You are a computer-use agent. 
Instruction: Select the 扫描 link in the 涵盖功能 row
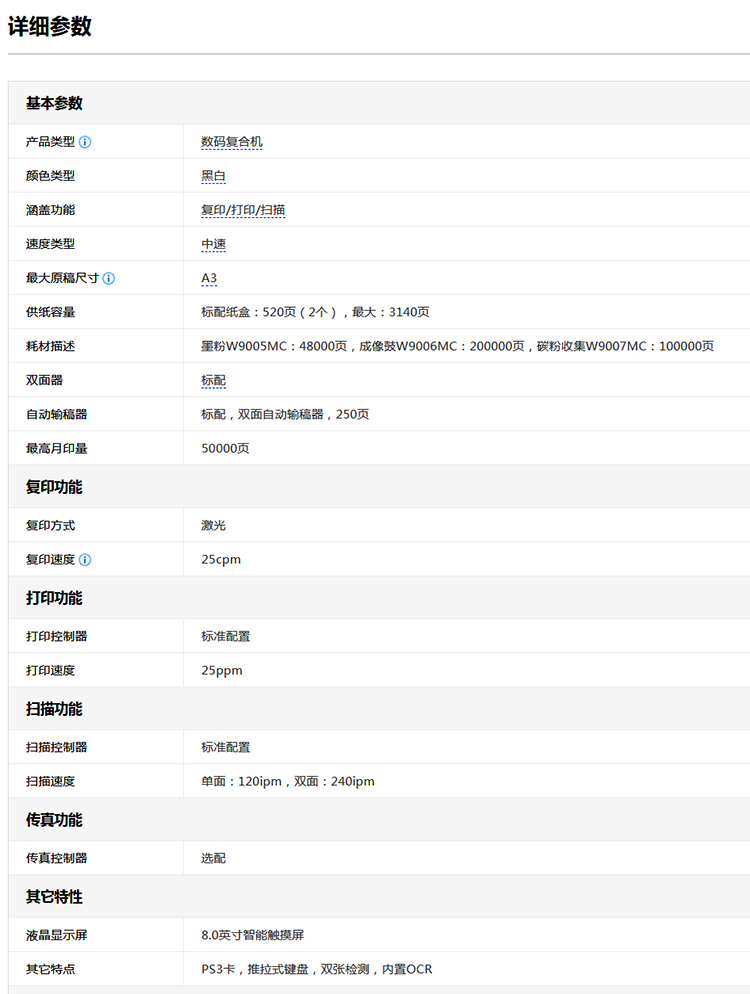[x=273, y=210]
